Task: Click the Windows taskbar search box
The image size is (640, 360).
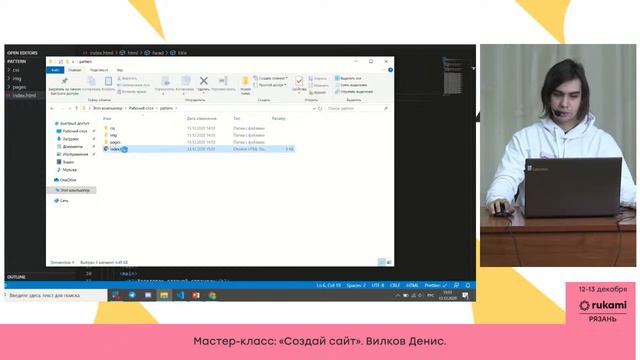Action: pos(56,295)
